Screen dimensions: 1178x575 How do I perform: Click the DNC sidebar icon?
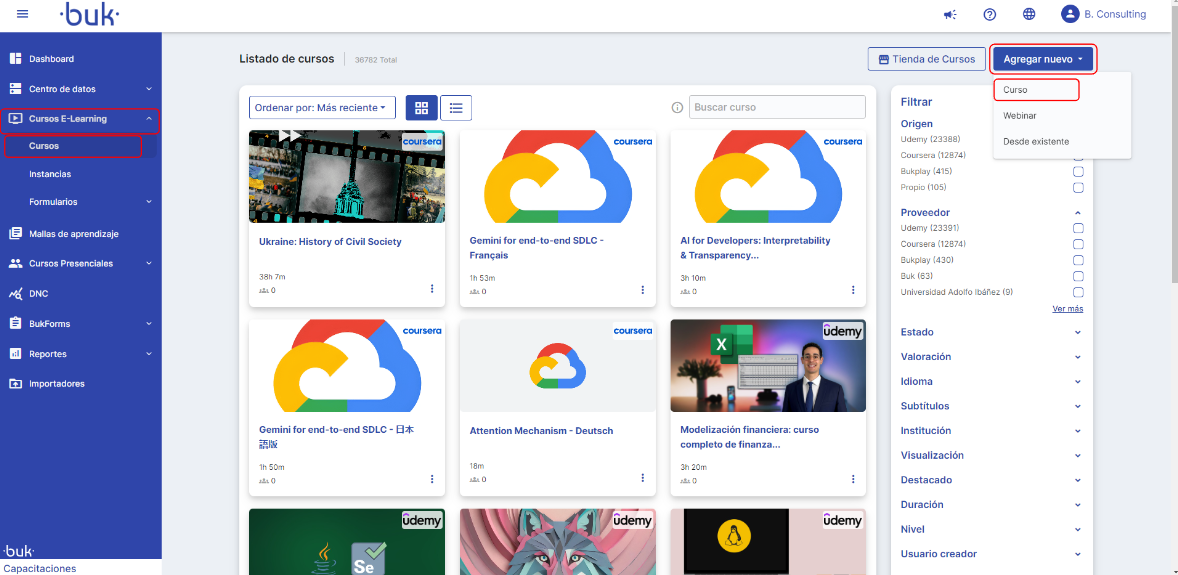click(x=15, y=293)
